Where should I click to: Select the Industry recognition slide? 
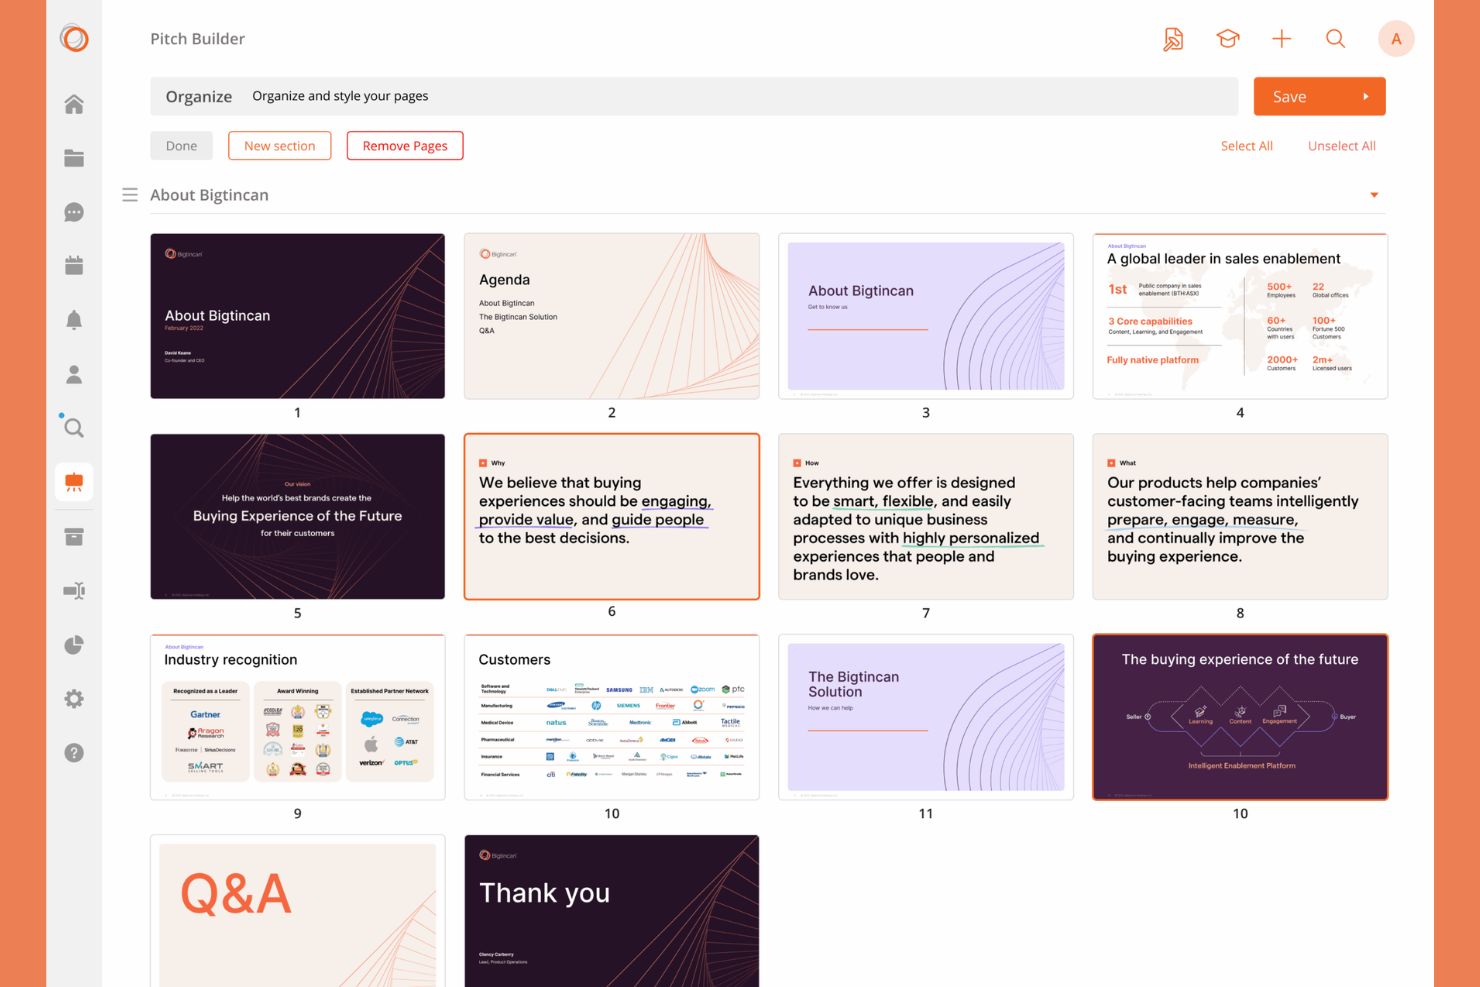tap(297, 717)
